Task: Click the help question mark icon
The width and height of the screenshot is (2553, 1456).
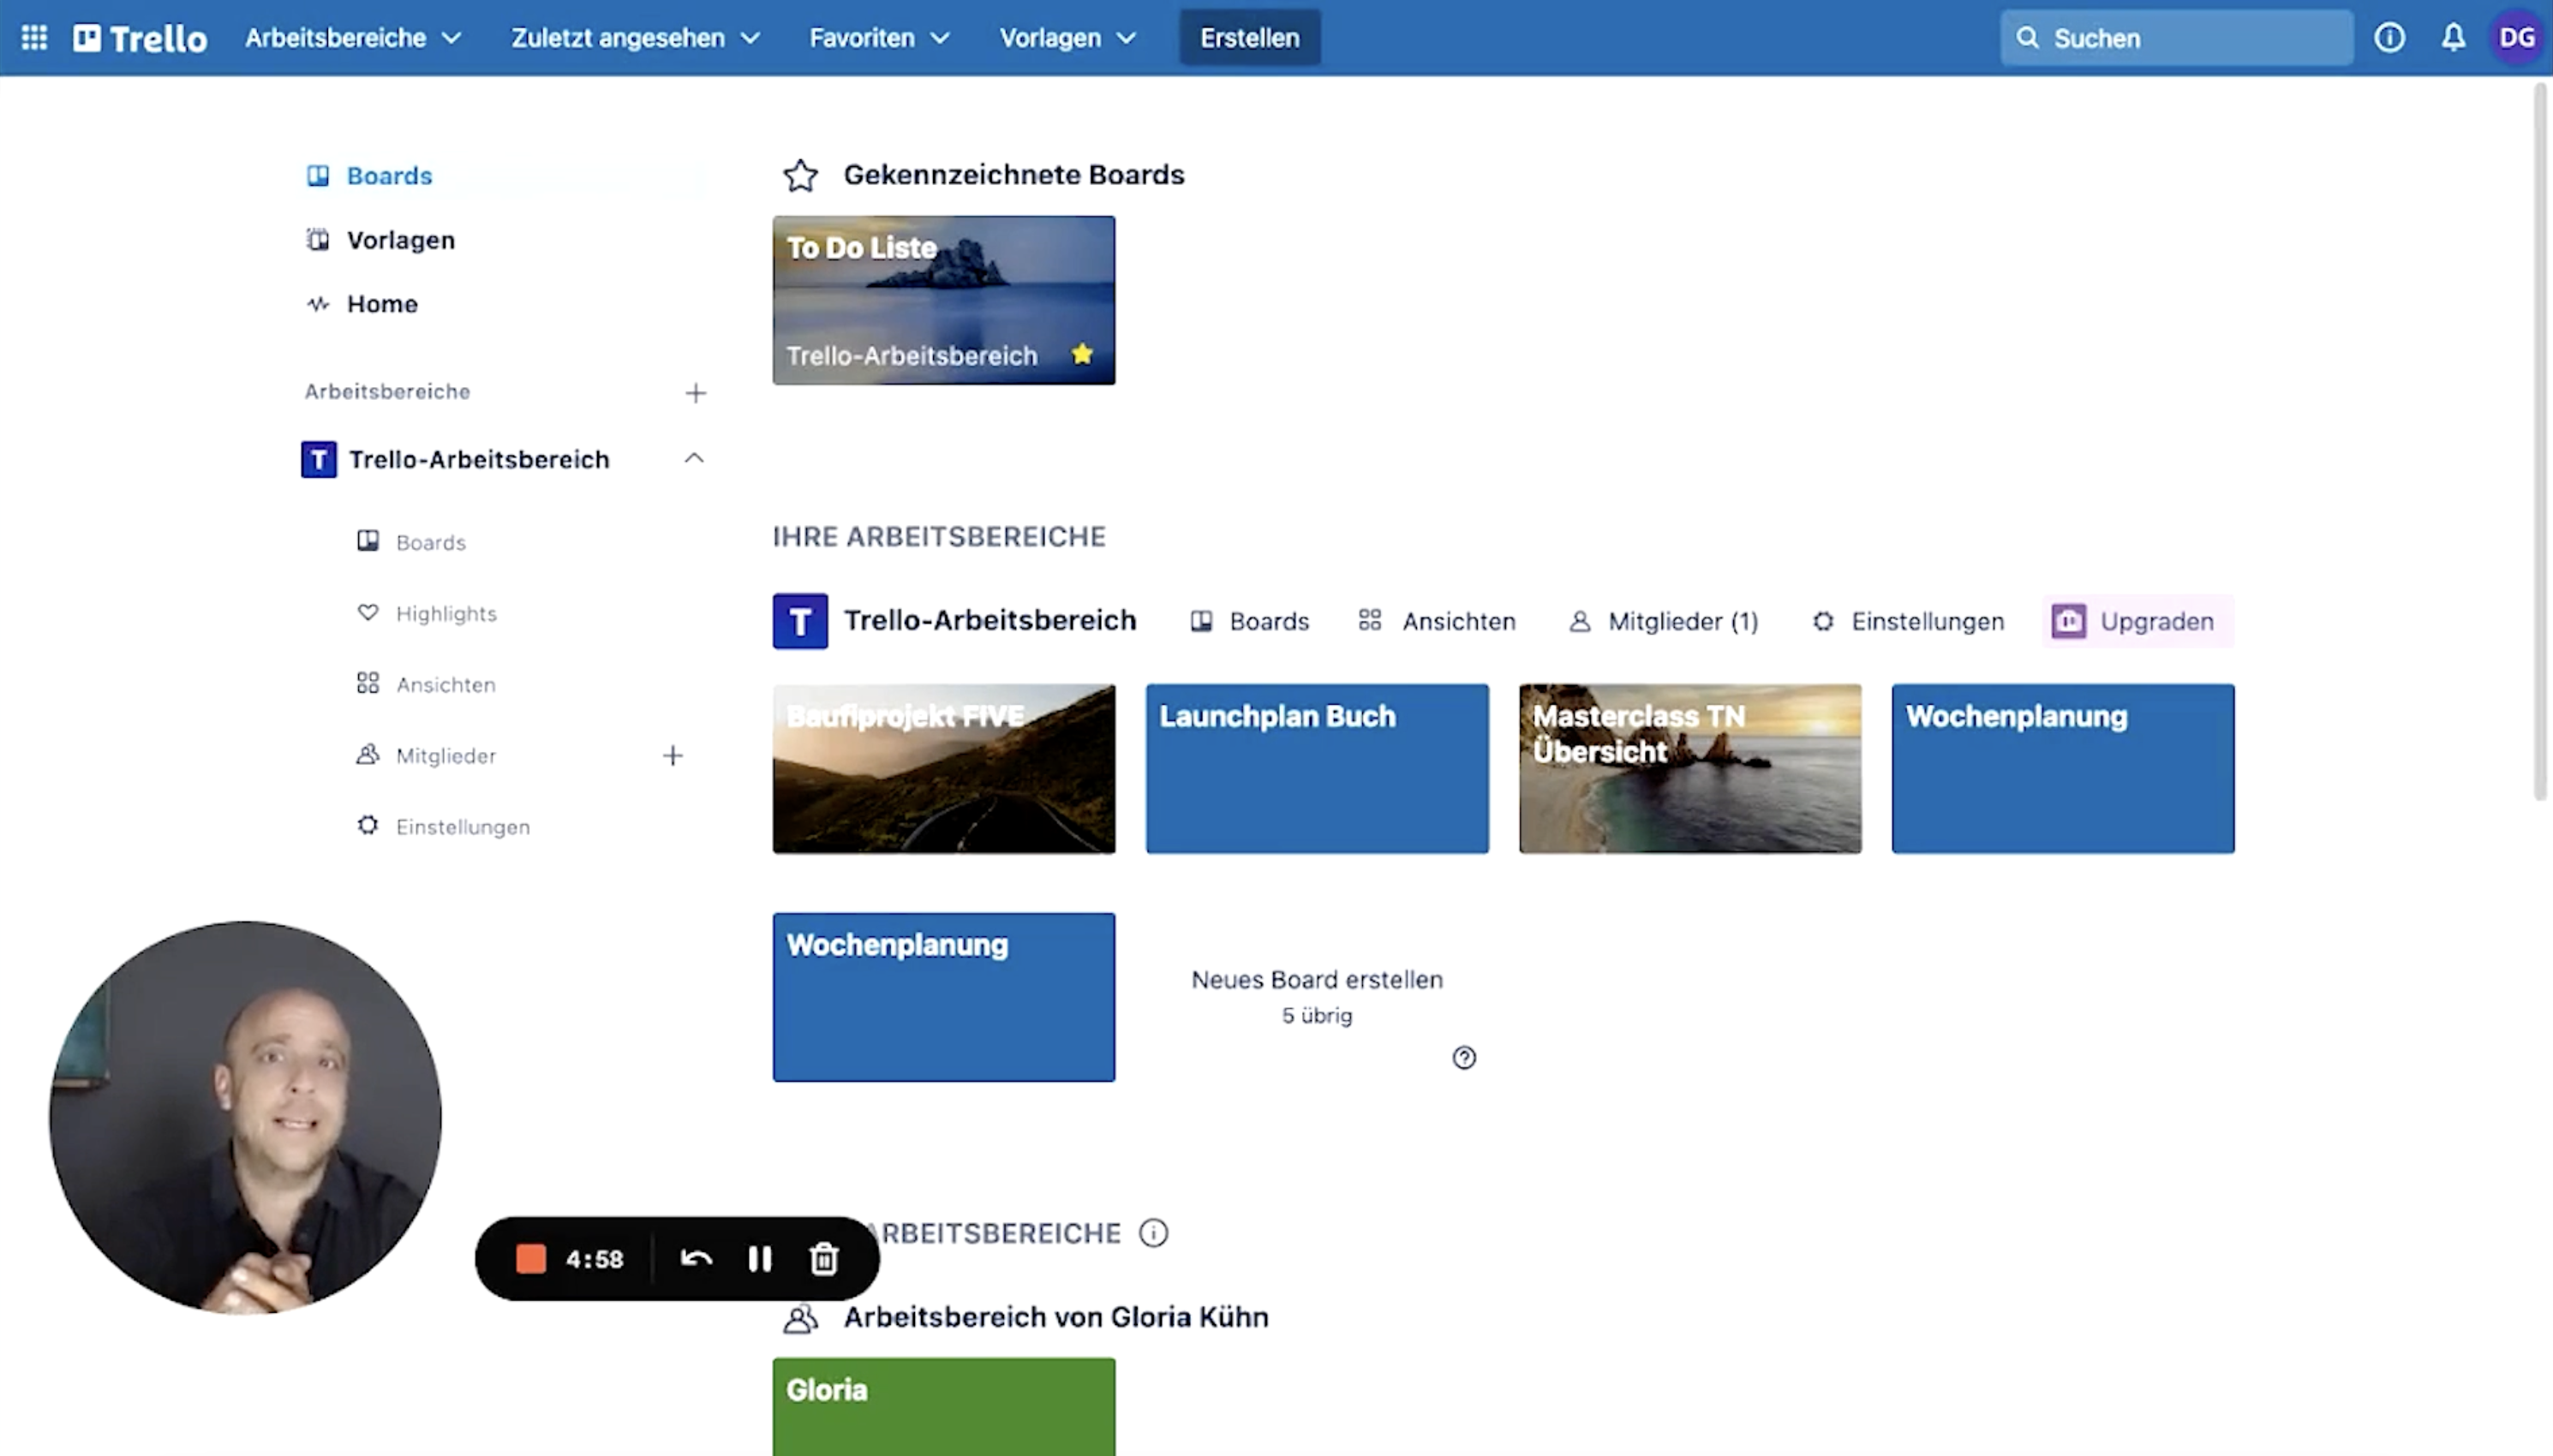Action: pyautogui.click(x=1464, y=1058)
